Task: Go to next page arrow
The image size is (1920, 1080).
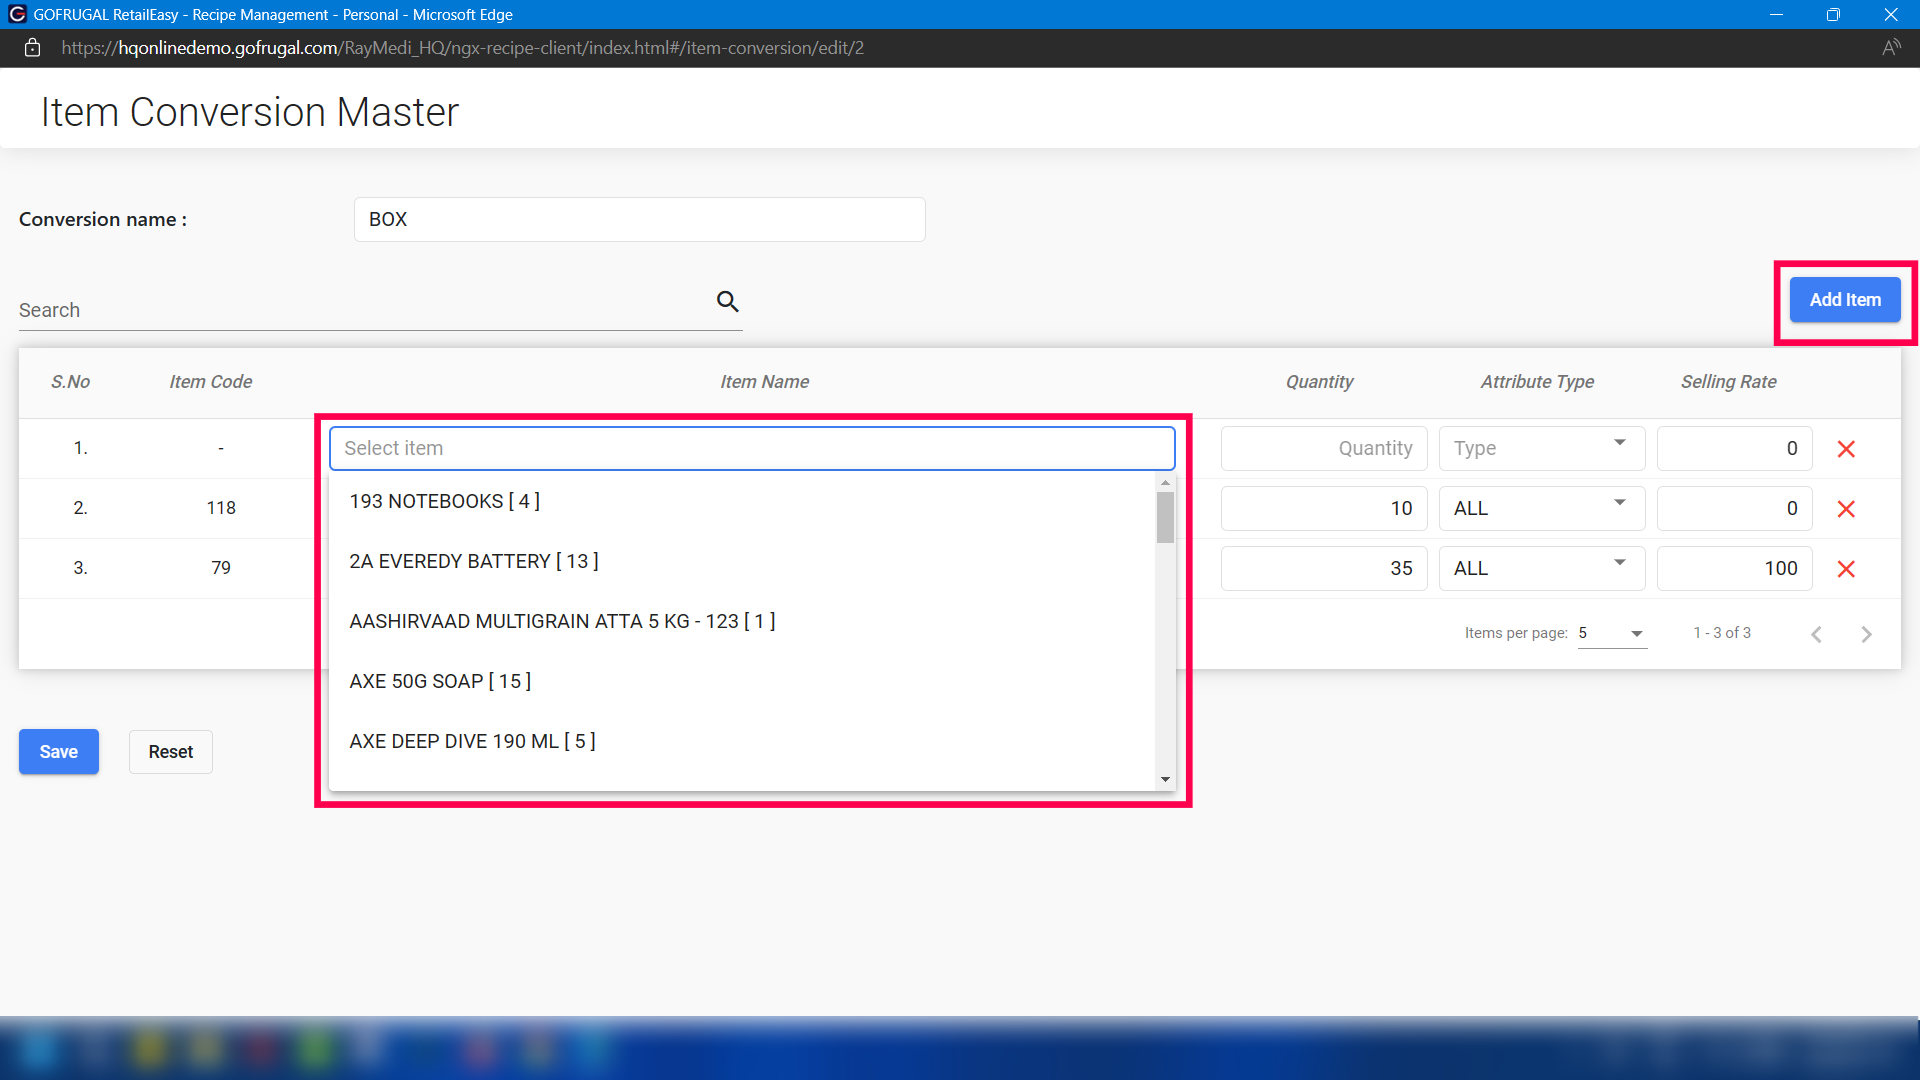Action: (1866, 634)
